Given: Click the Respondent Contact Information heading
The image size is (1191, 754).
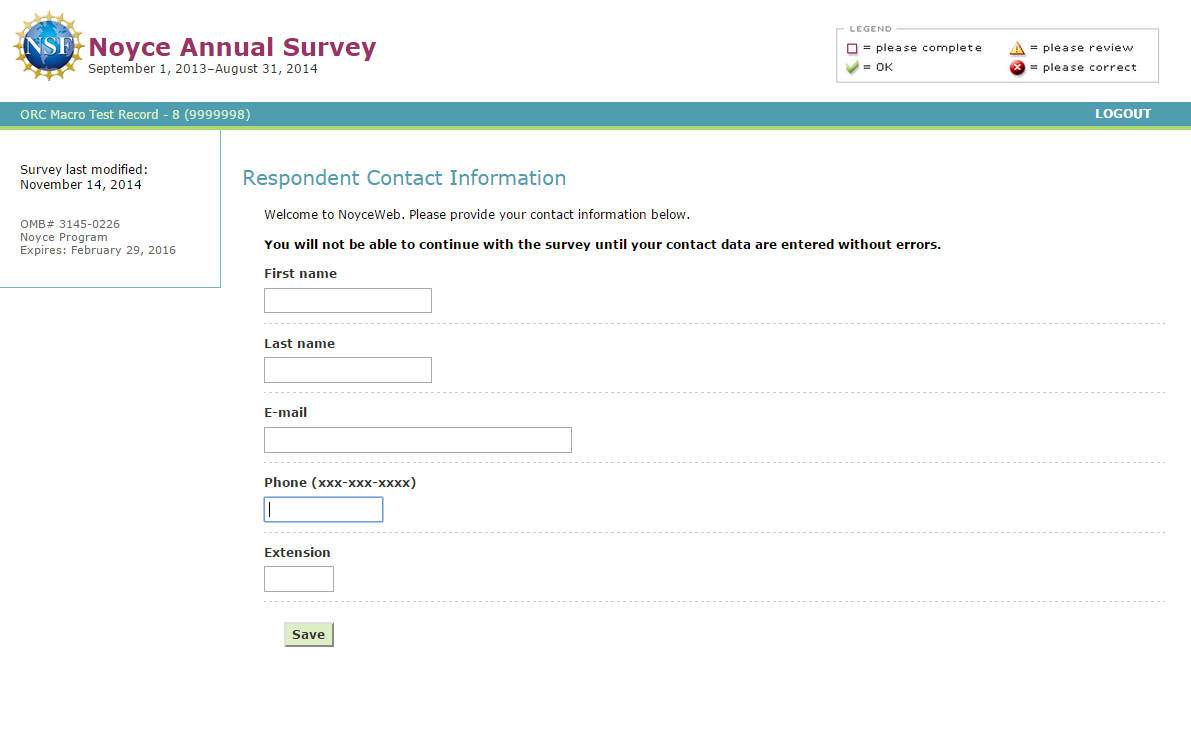Looking at the screenshot, I should point(404,178).
